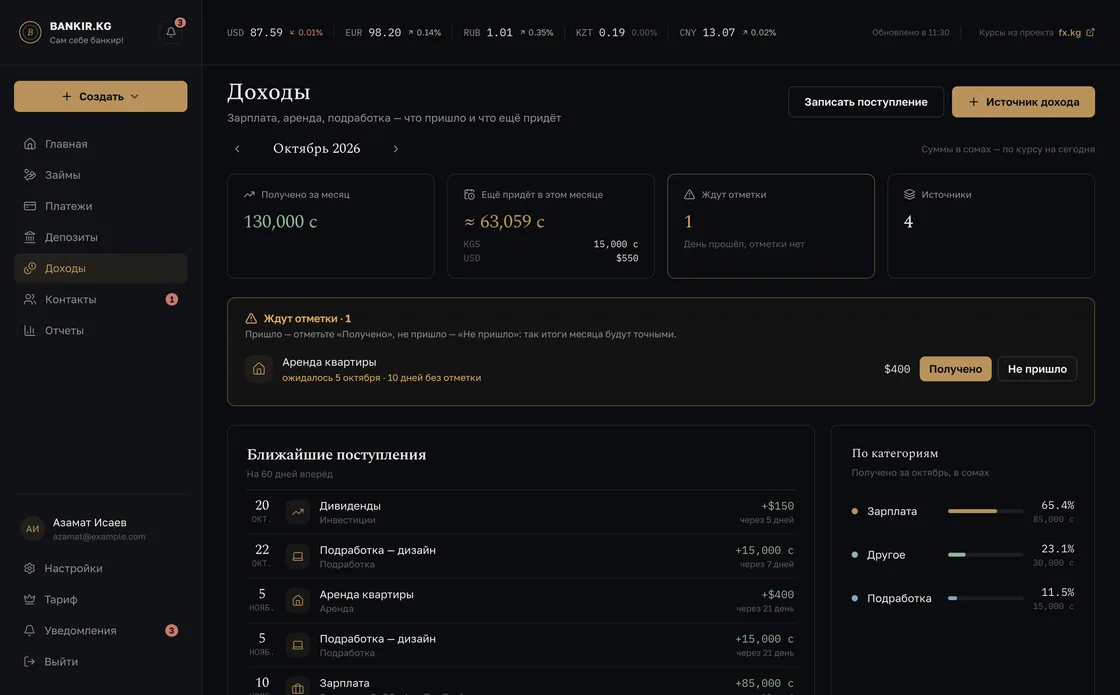The image size is (1120, 695).
Task: Click the card icon beside Платежи
Action: pyautogui.click(x=30, y=206)
